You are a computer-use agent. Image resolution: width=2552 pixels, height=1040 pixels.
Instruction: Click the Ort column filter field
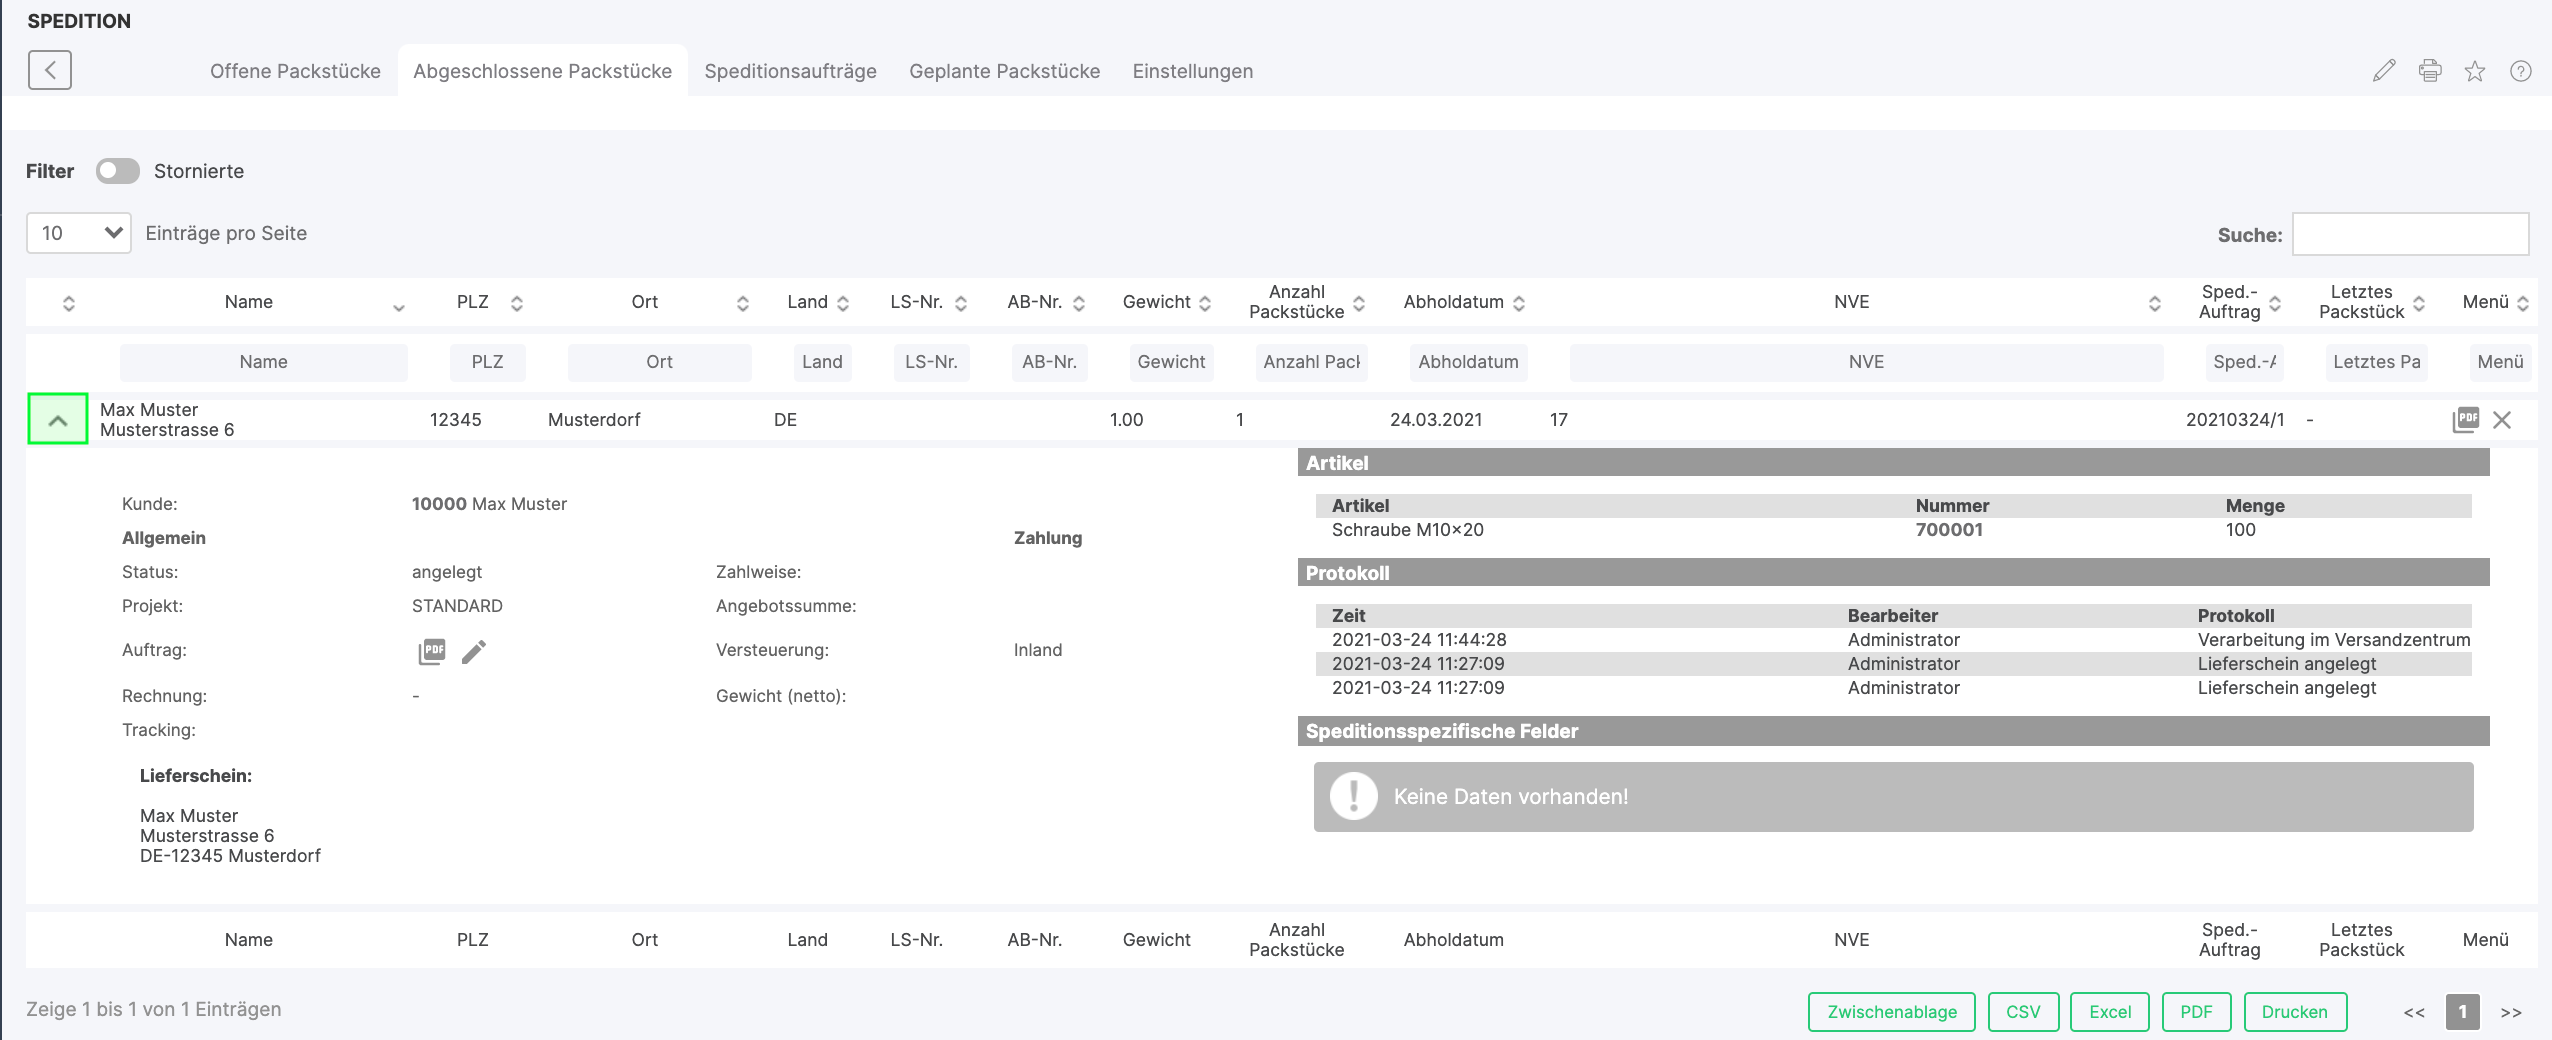click(x=659, y=362)
